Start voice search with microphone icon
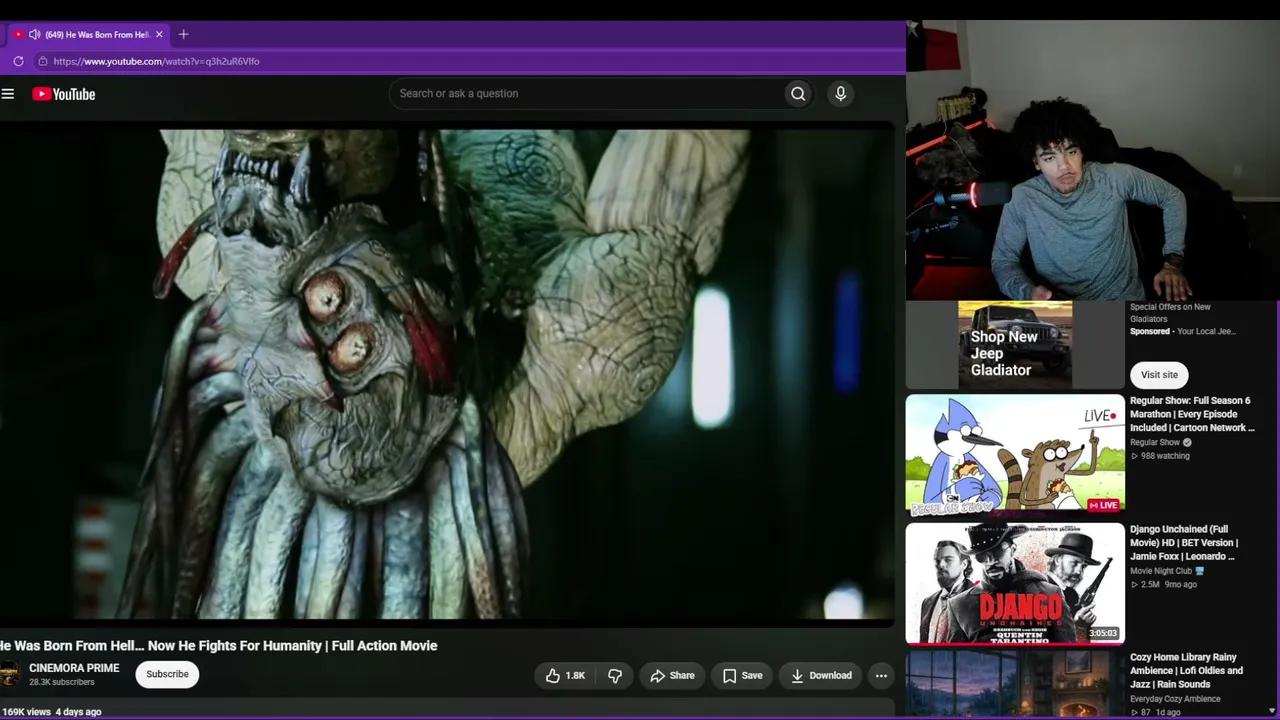This screenshot has height=720, width=1280. (840, 94)
